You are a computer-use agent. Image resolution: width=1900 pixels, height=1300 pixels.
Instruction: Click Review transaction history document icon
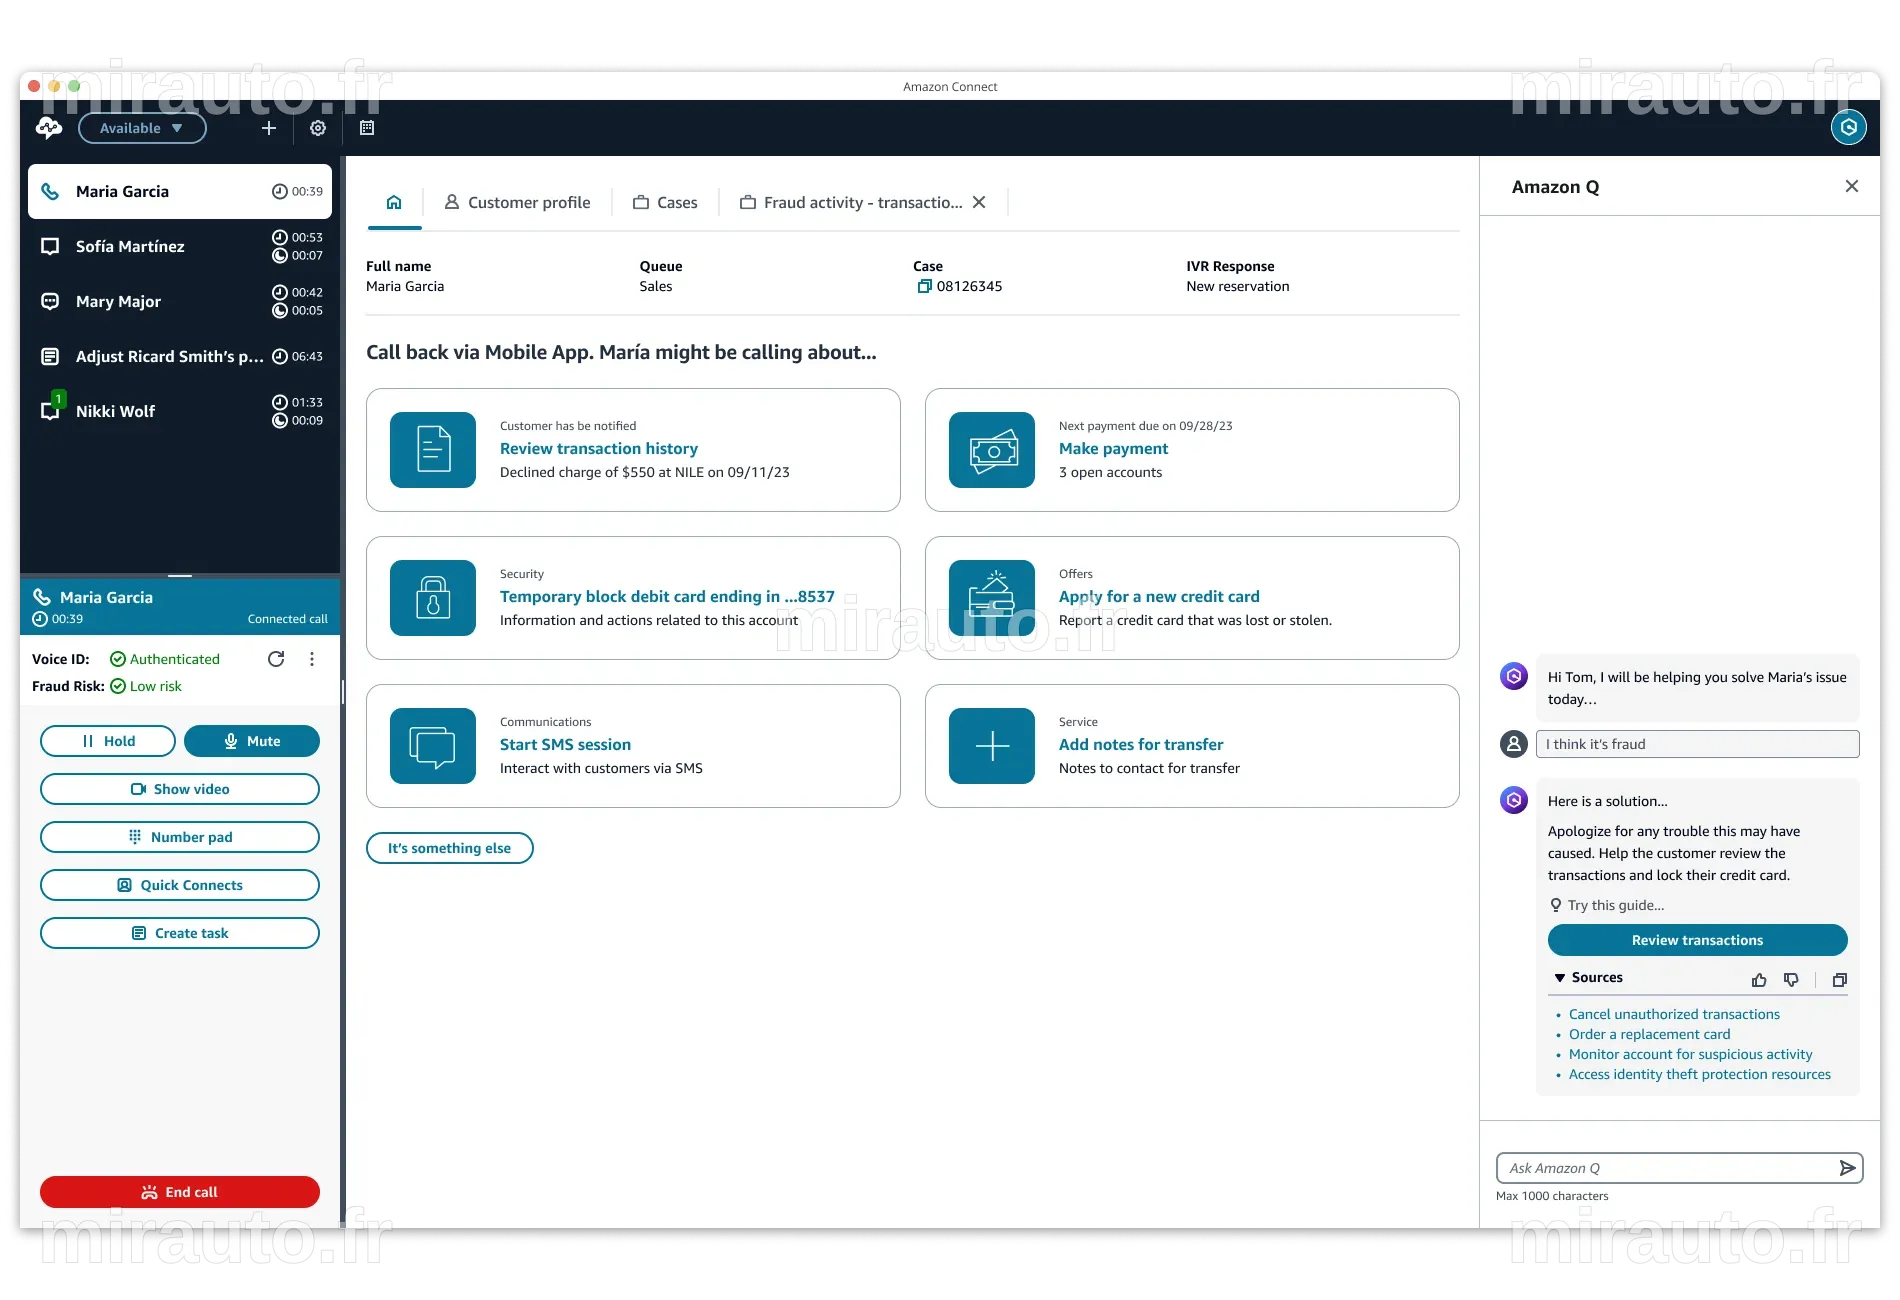click(433, 450)
